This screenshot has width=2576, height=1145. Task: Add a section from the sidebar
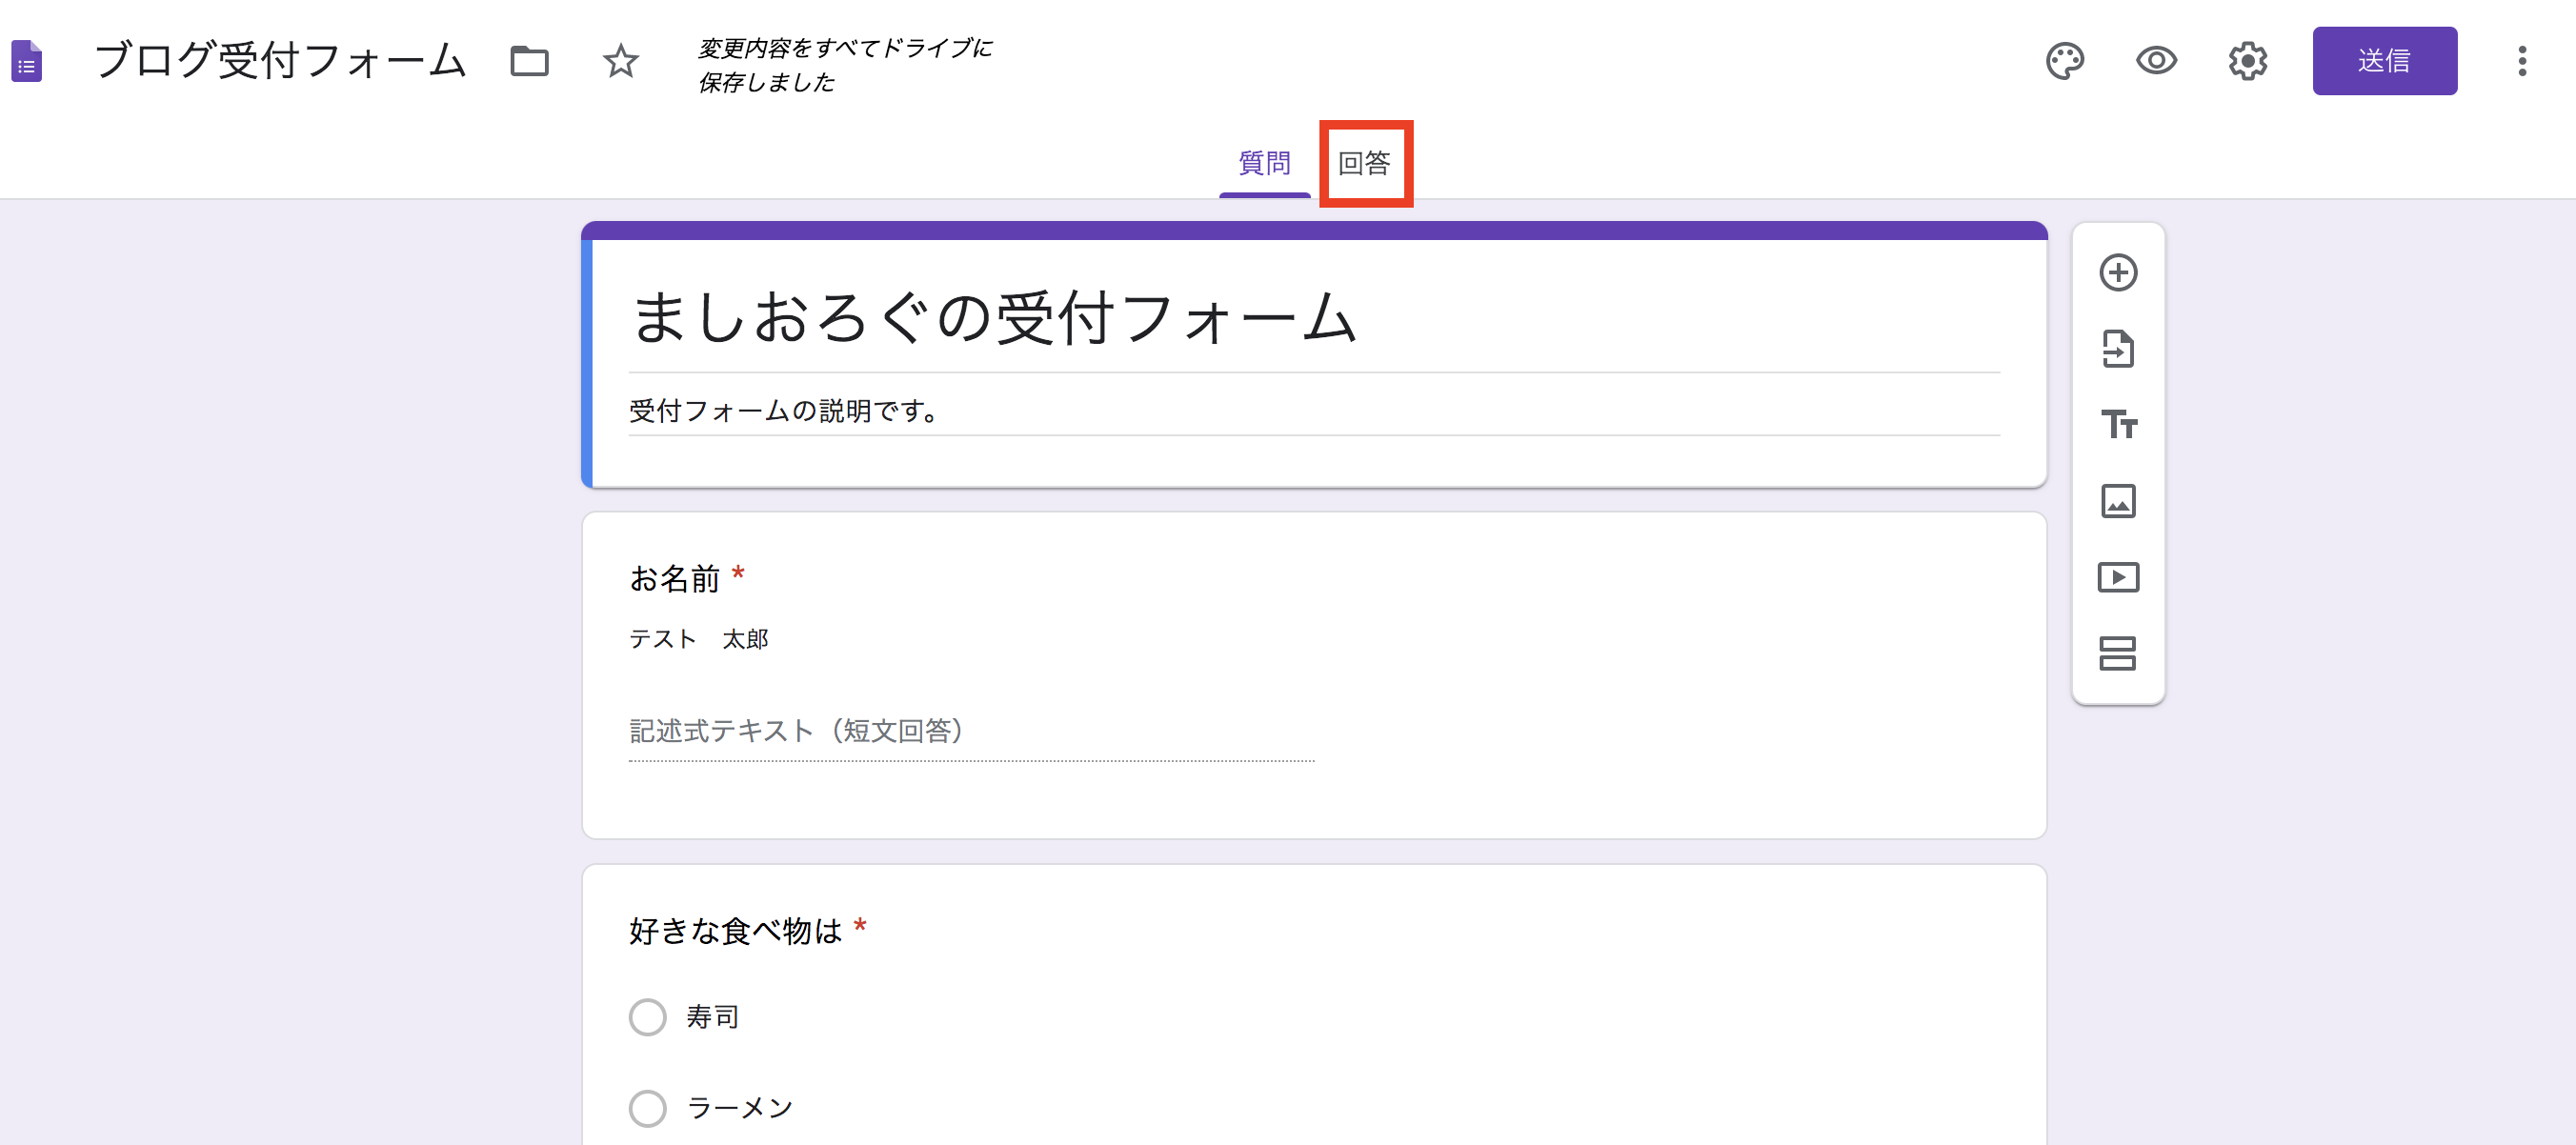tap(2118, 653)
